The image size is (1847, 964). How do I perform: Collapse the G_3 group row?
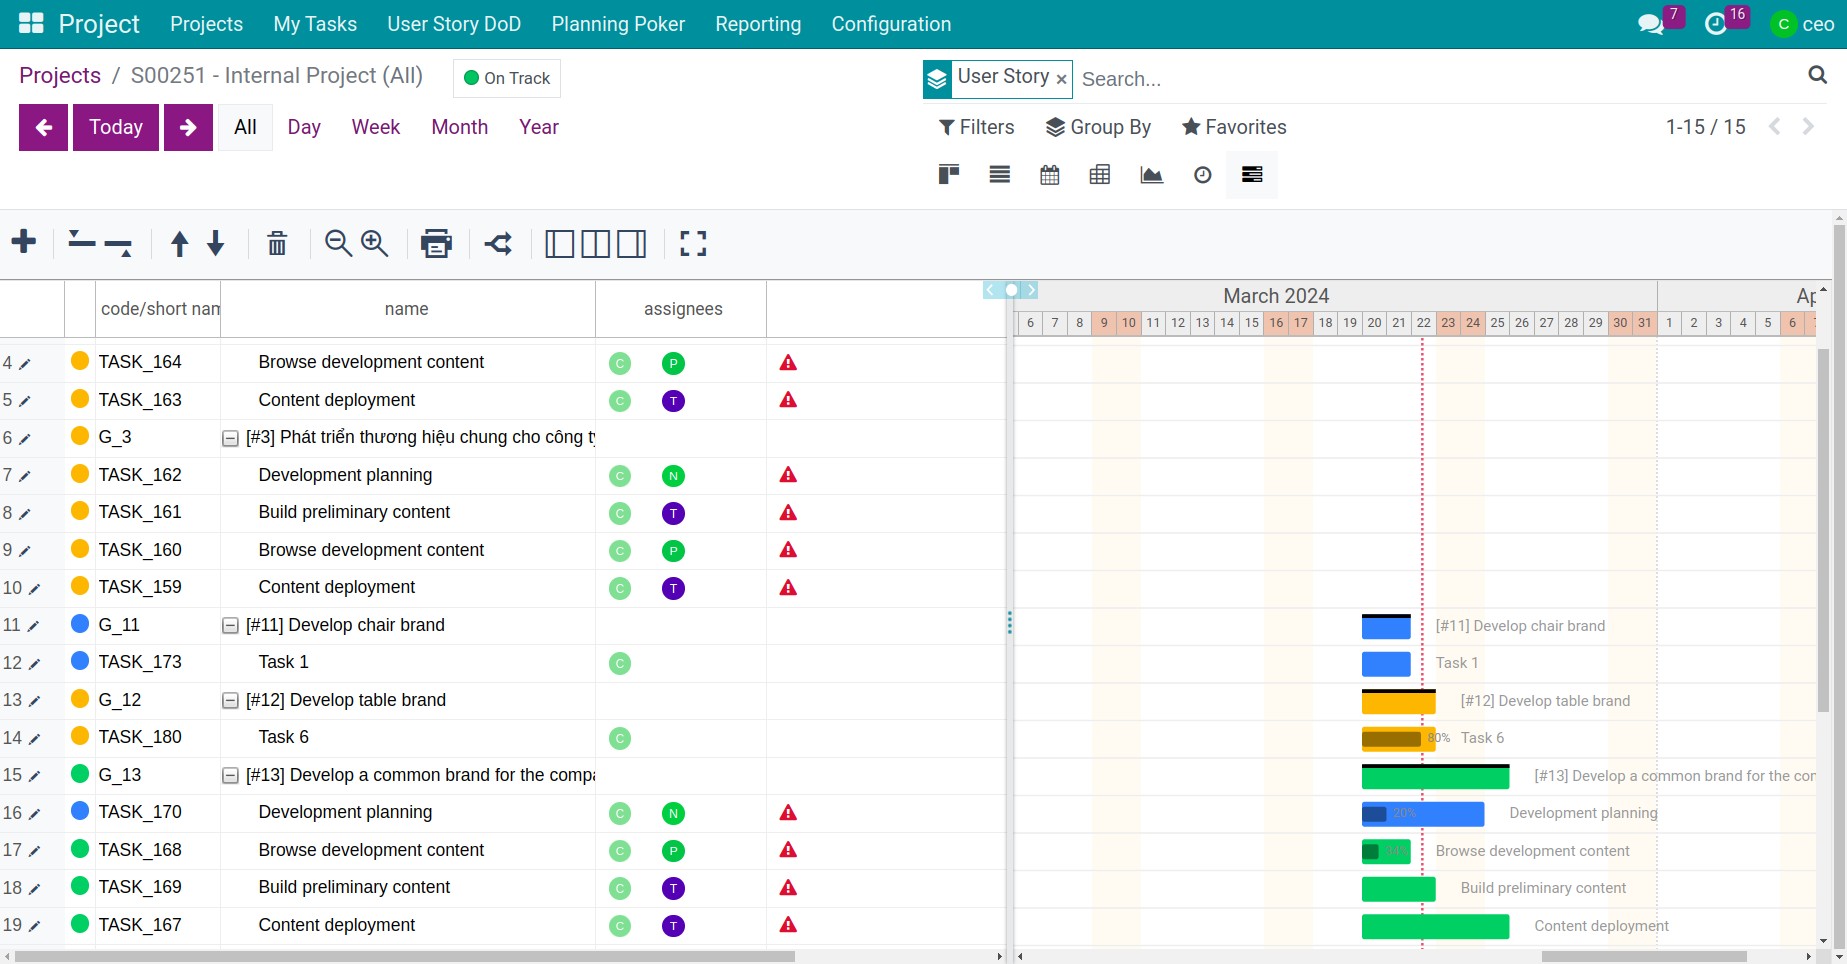click(230, 438)
